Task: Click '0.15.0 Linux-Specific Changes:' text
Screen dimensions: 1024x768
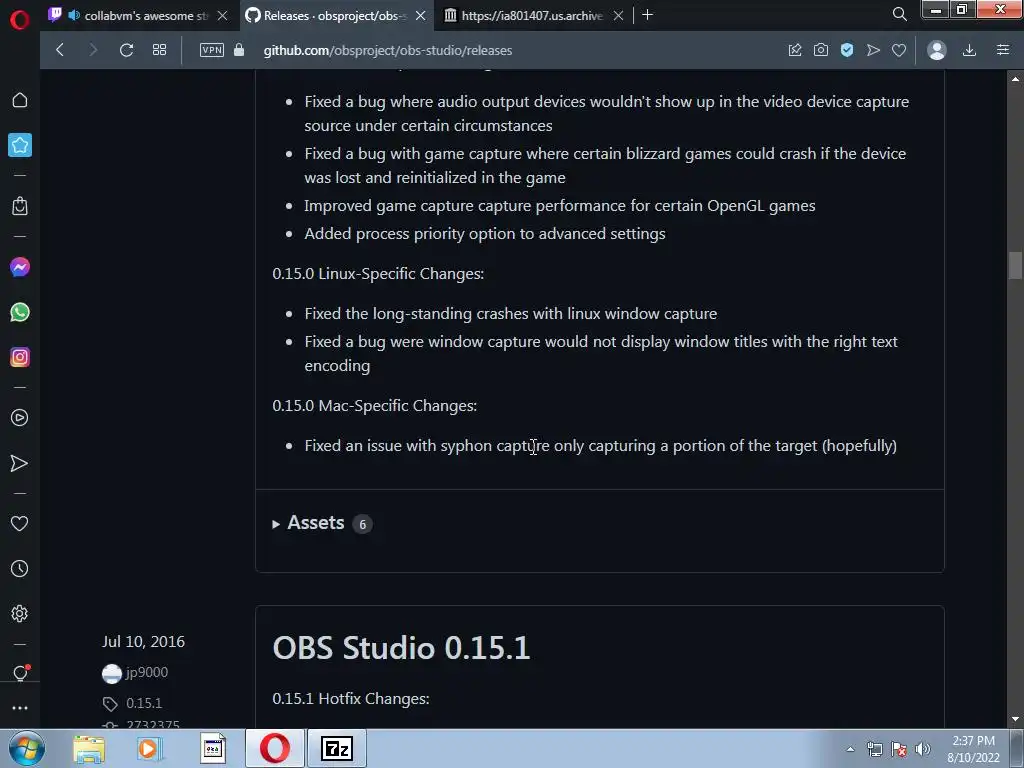Action: (378, 274)
